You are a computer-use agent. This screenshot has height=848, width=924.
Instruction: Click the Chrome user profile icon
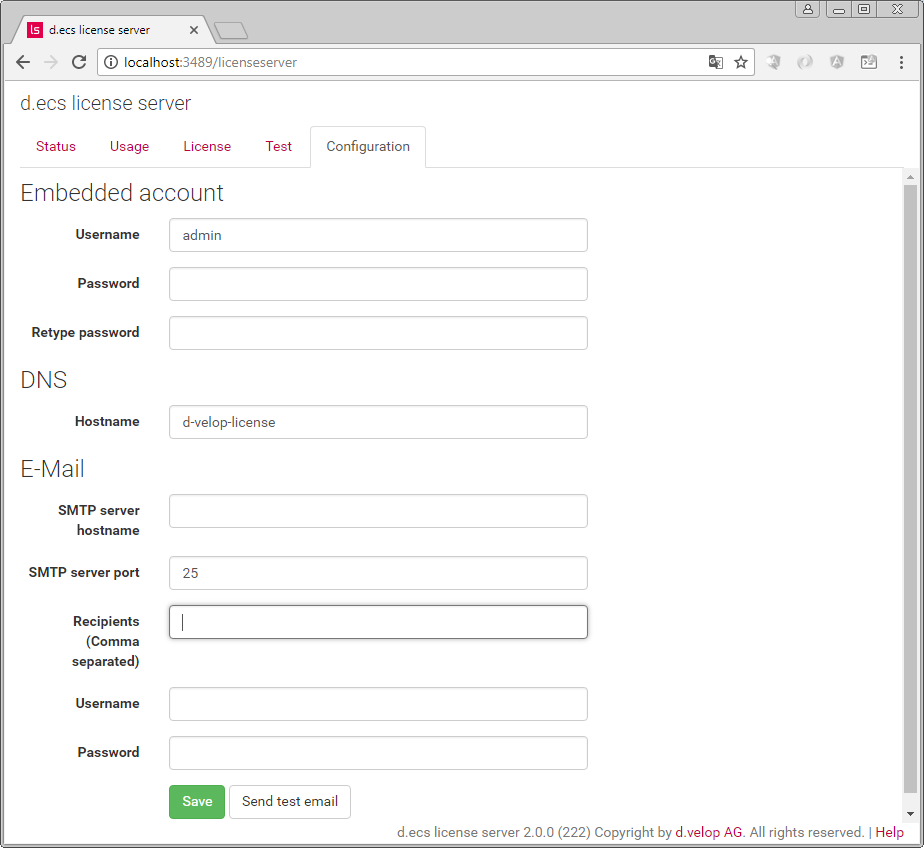[807, 9]
